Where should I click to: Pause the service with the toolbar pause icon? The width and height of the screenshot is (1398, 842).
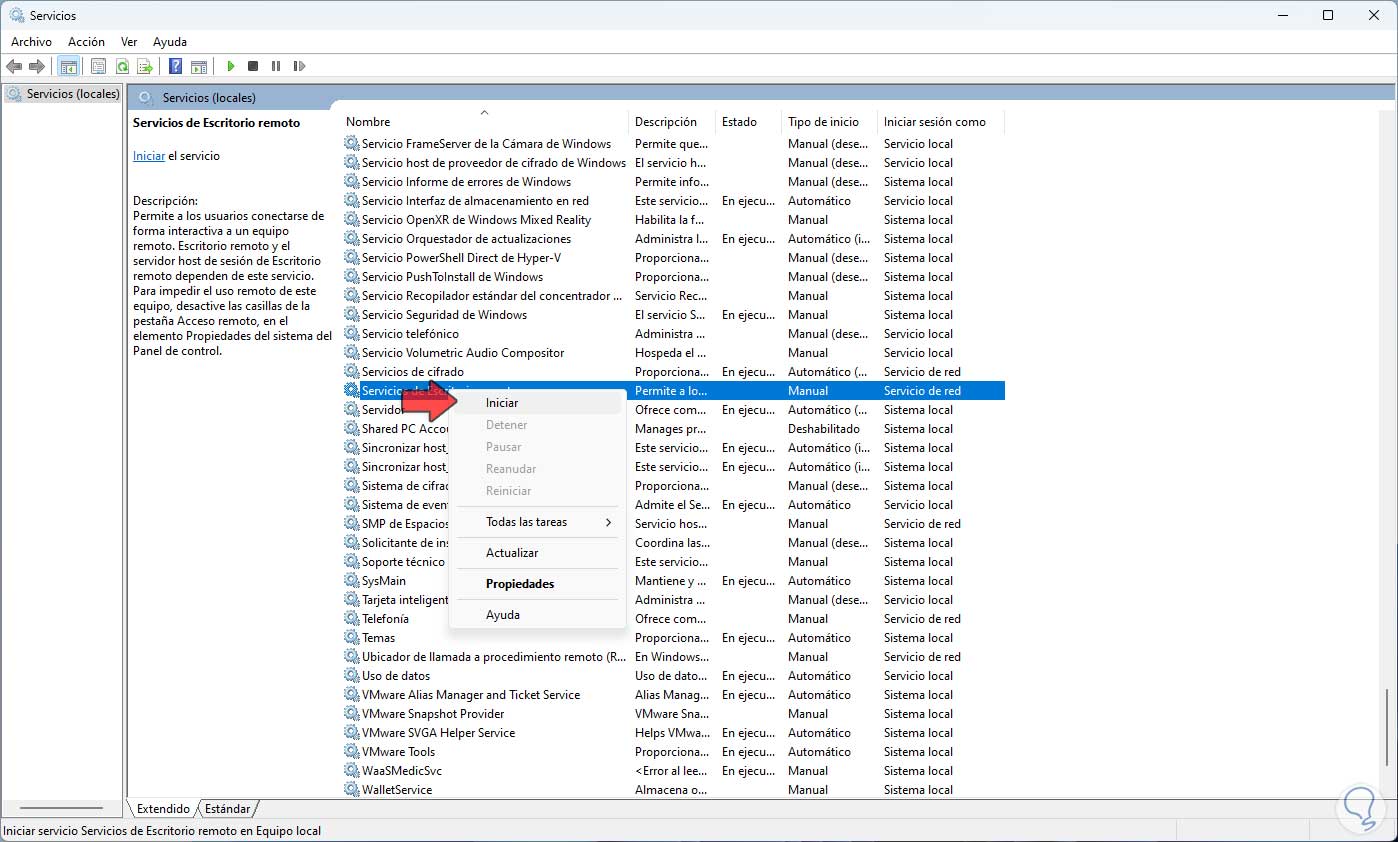[x=276, y=66]
